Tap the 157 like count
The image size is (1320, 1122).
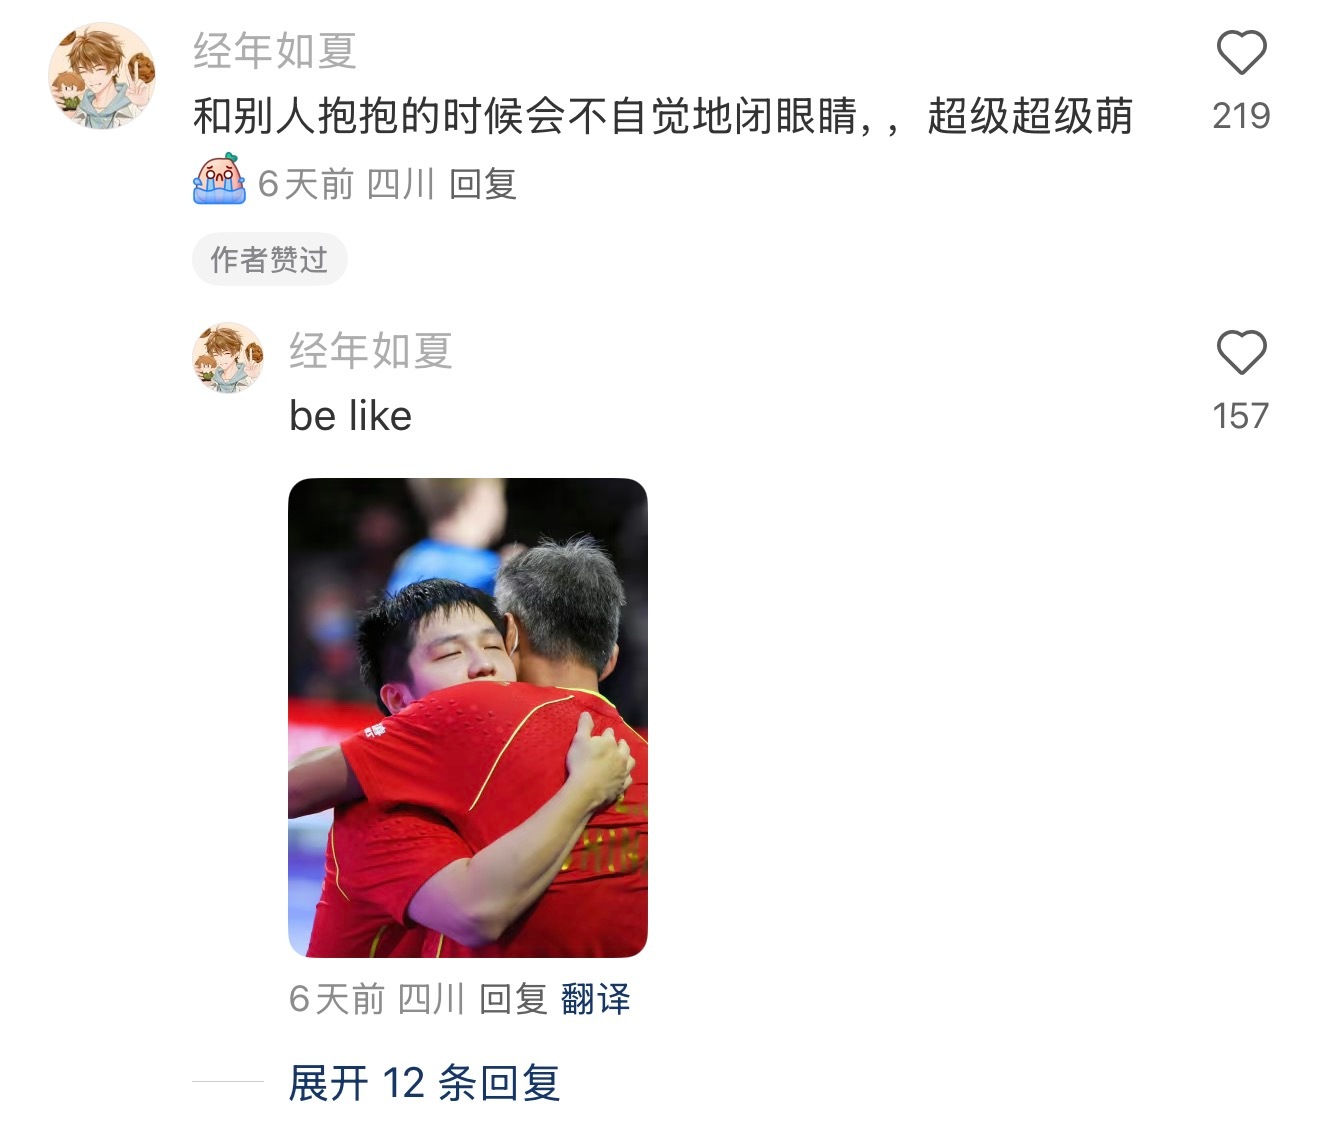(x=1241, y=416)
